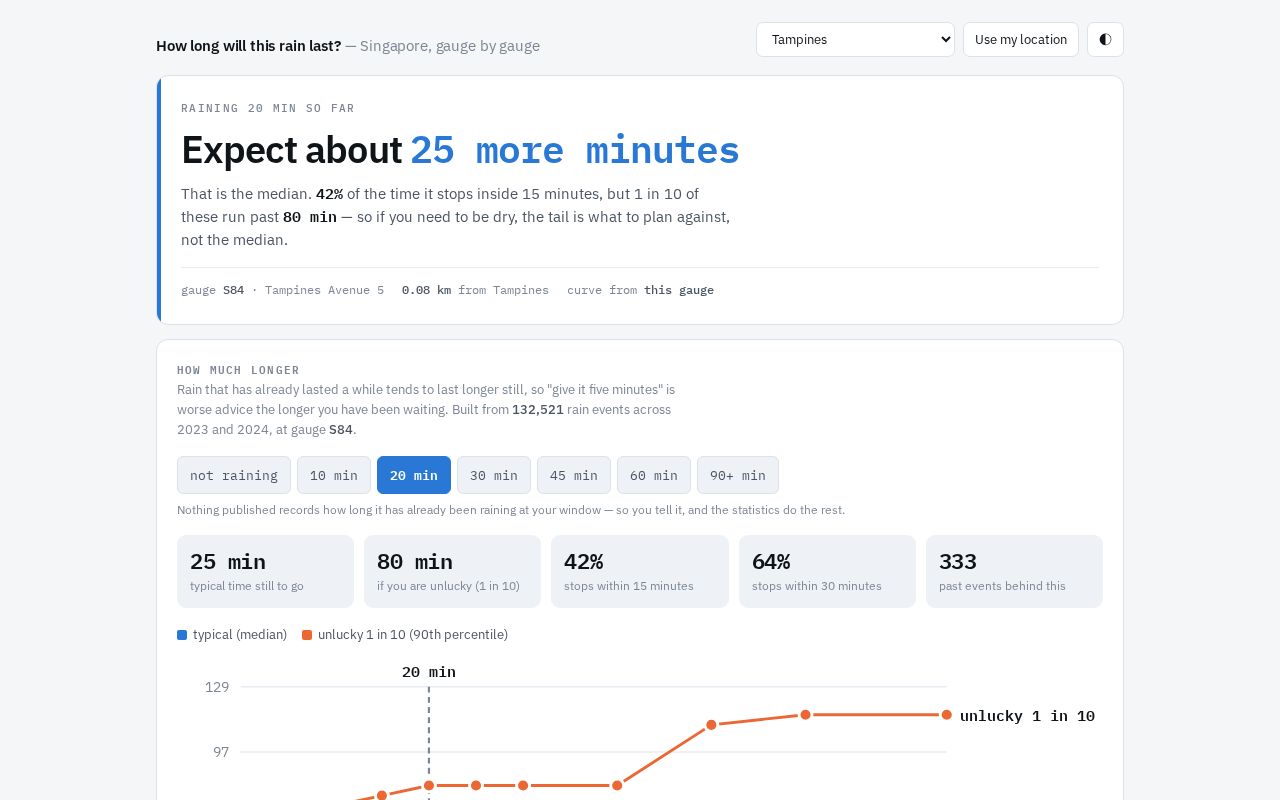Choose the 45 min duration option
1280x800 pixels.
[x=574, y=475]
